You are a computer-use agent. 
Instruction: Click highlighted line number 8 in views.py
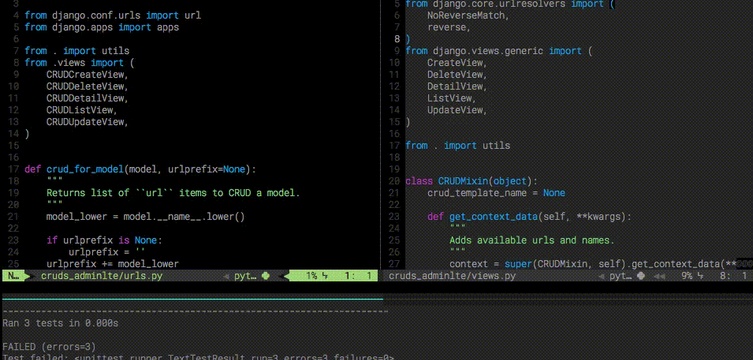[x=397, y=39]
